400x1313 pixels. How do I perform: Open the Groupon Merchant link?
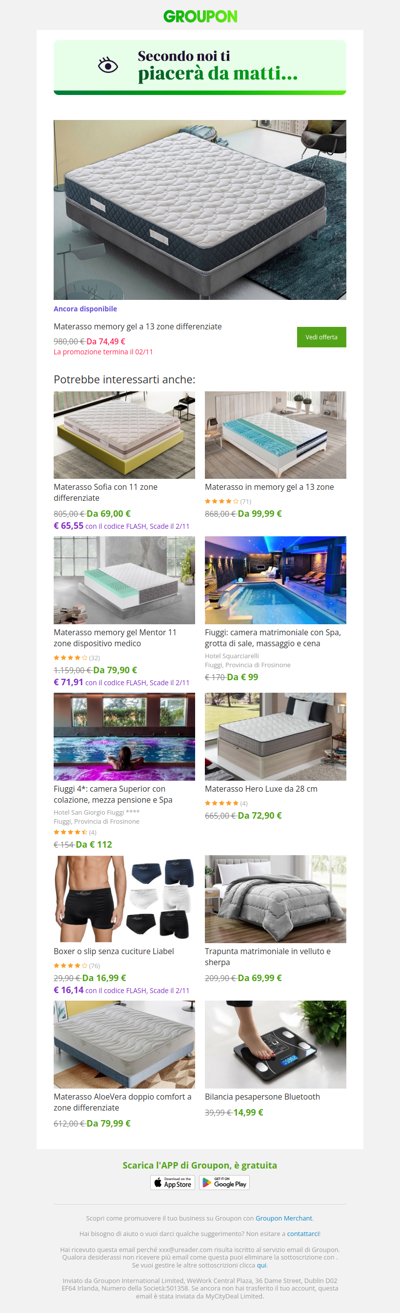point(284,1218)
